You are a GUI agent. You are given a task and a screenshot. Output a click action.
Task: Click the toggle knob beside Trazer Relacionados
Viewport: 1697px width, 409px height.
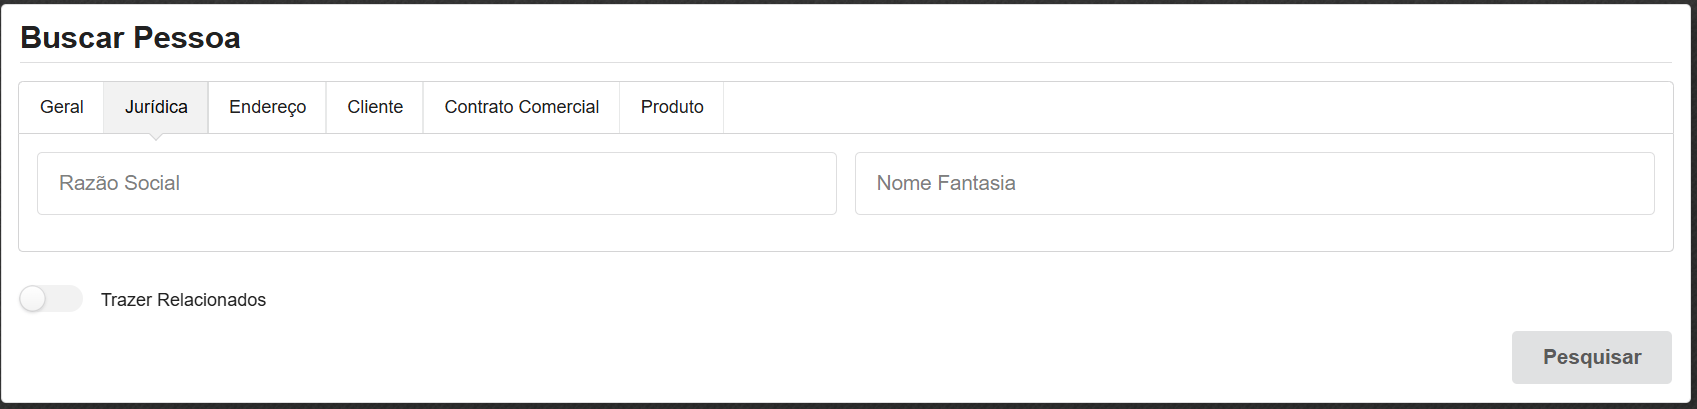click(x=34, y=299)
